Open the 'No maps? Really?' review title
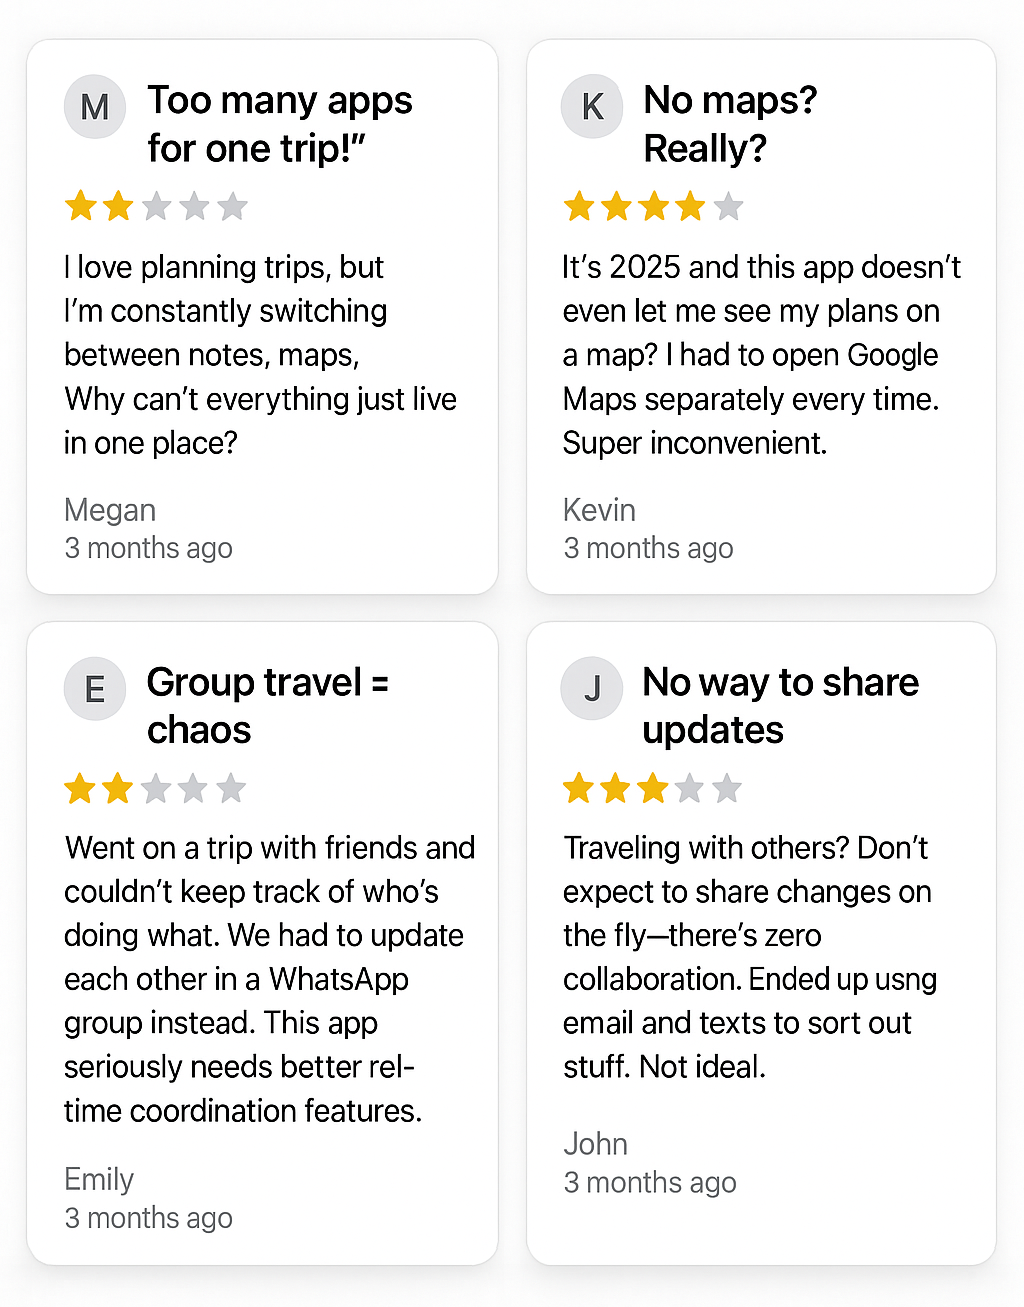Viewport: 1024px width, 1307px height. coord(730,124)
